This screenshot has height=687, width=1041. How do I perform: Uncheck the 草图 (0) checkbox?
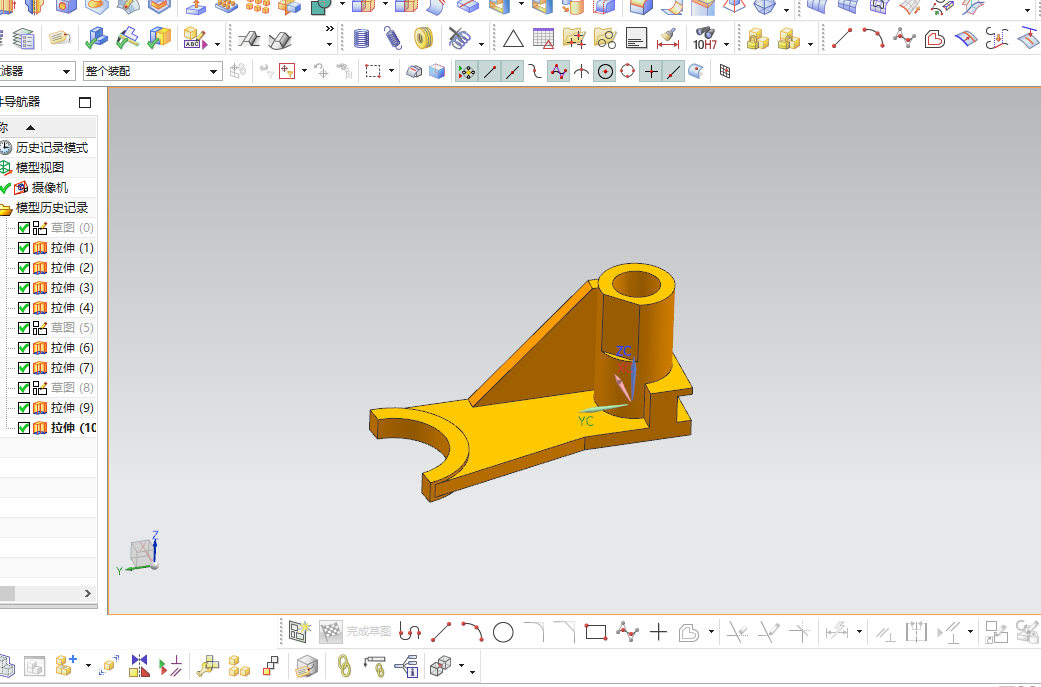(24, 228)
